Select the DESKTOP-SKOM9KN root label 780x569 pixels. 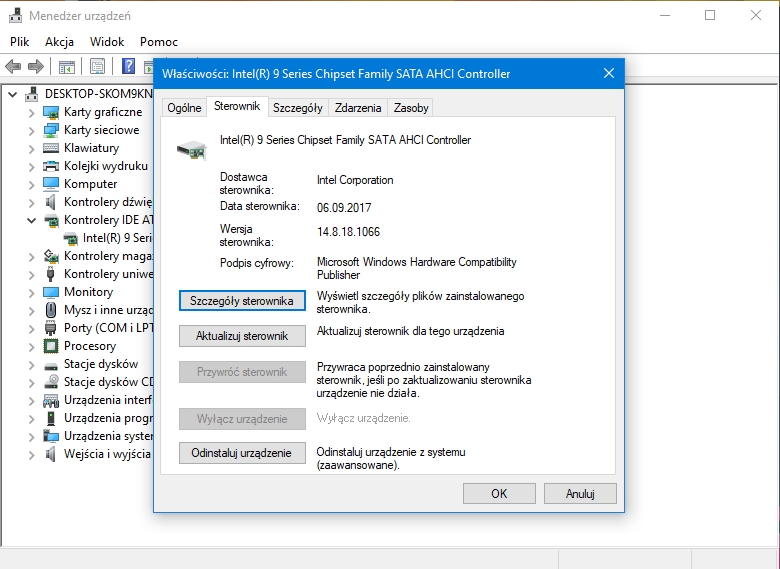(98, 94)
